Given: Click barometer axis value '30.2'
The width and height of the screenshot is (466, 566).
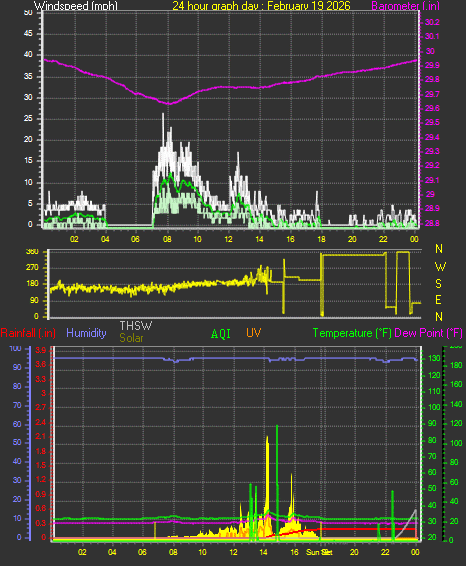Looking at the screenshot, I should click(432, 22).
